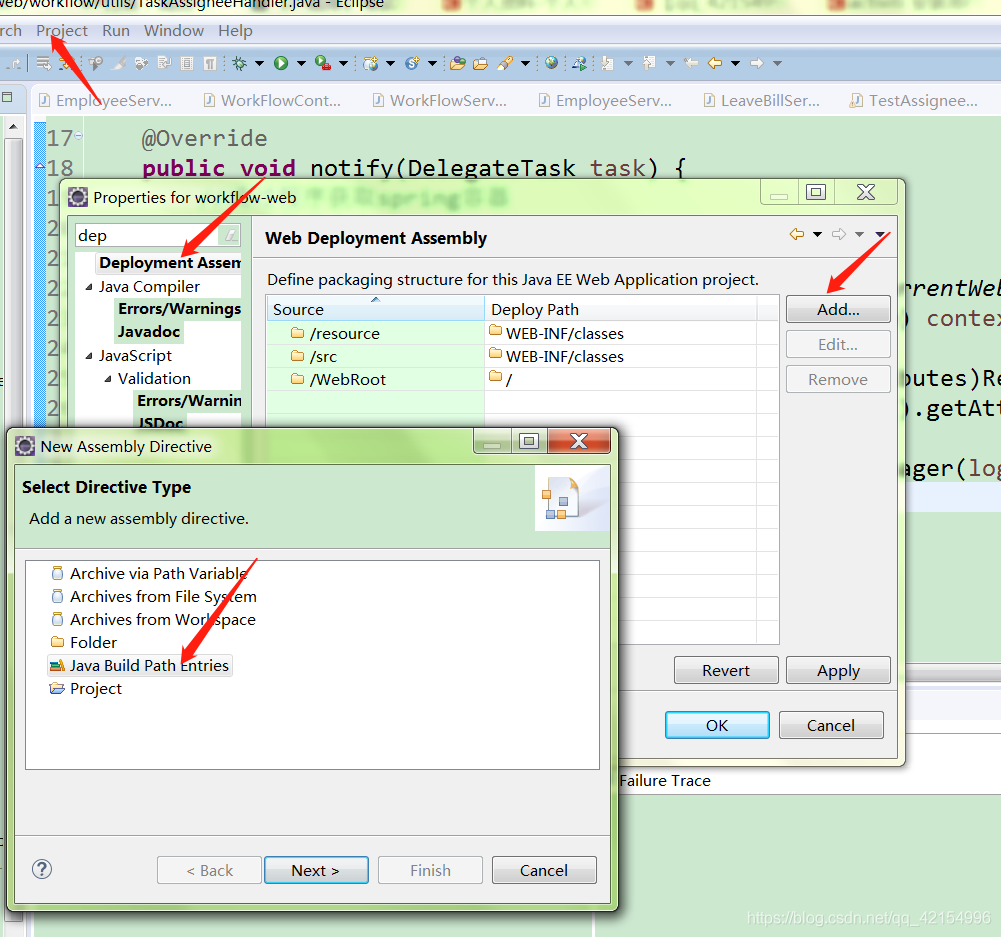Viewport: 1001px width, 937px height.
Task: Collapse the Java Compiler tree node
Action: tap(89, 287)
